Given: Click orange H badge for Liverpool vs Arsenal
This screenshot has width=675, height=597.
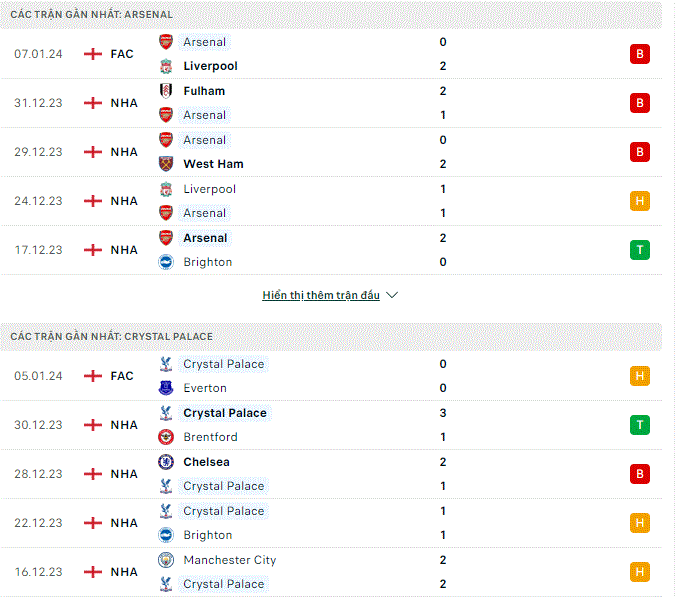Looking at the screenshot, I should pyautogui.click(x=640, y=201).
